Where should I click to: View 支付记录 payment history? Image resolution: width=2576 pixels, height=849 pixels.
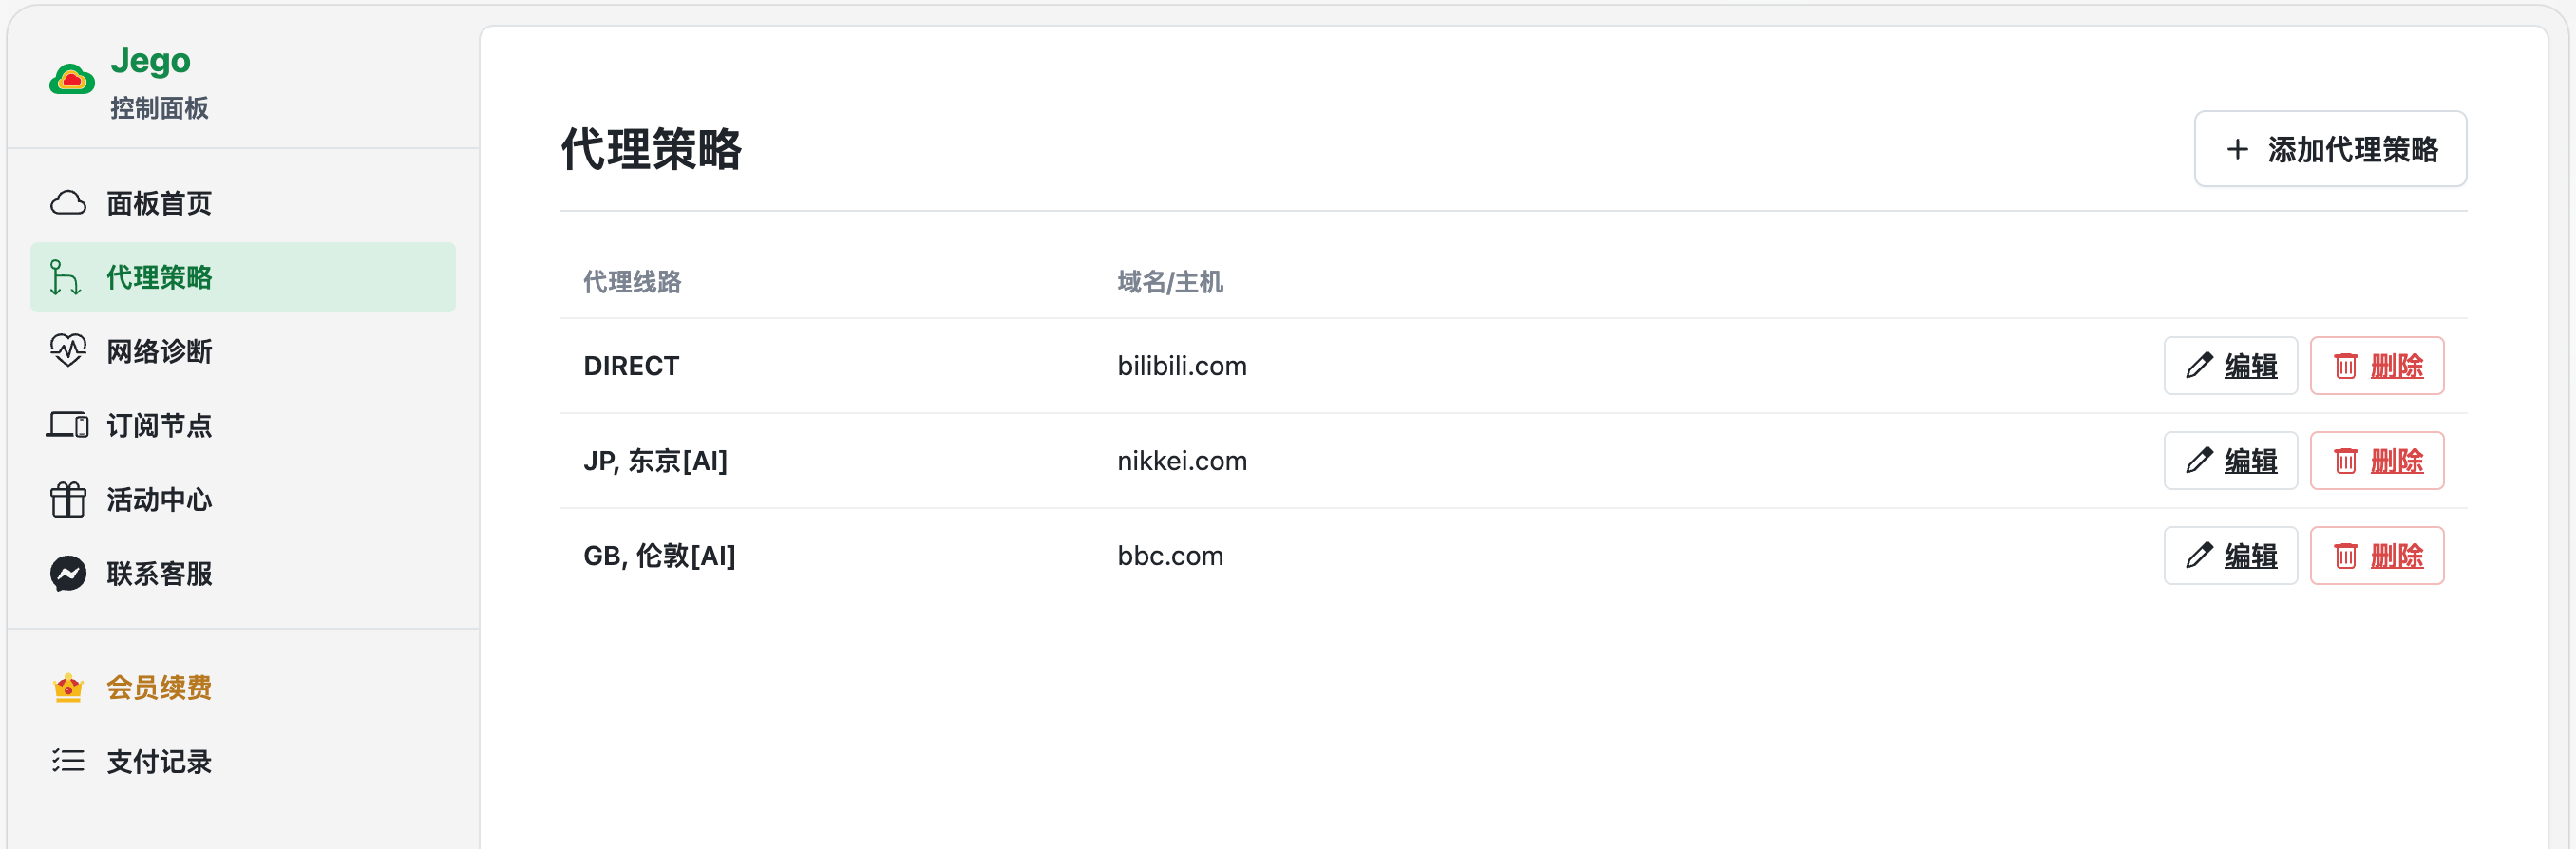click(x=243, y=761)
